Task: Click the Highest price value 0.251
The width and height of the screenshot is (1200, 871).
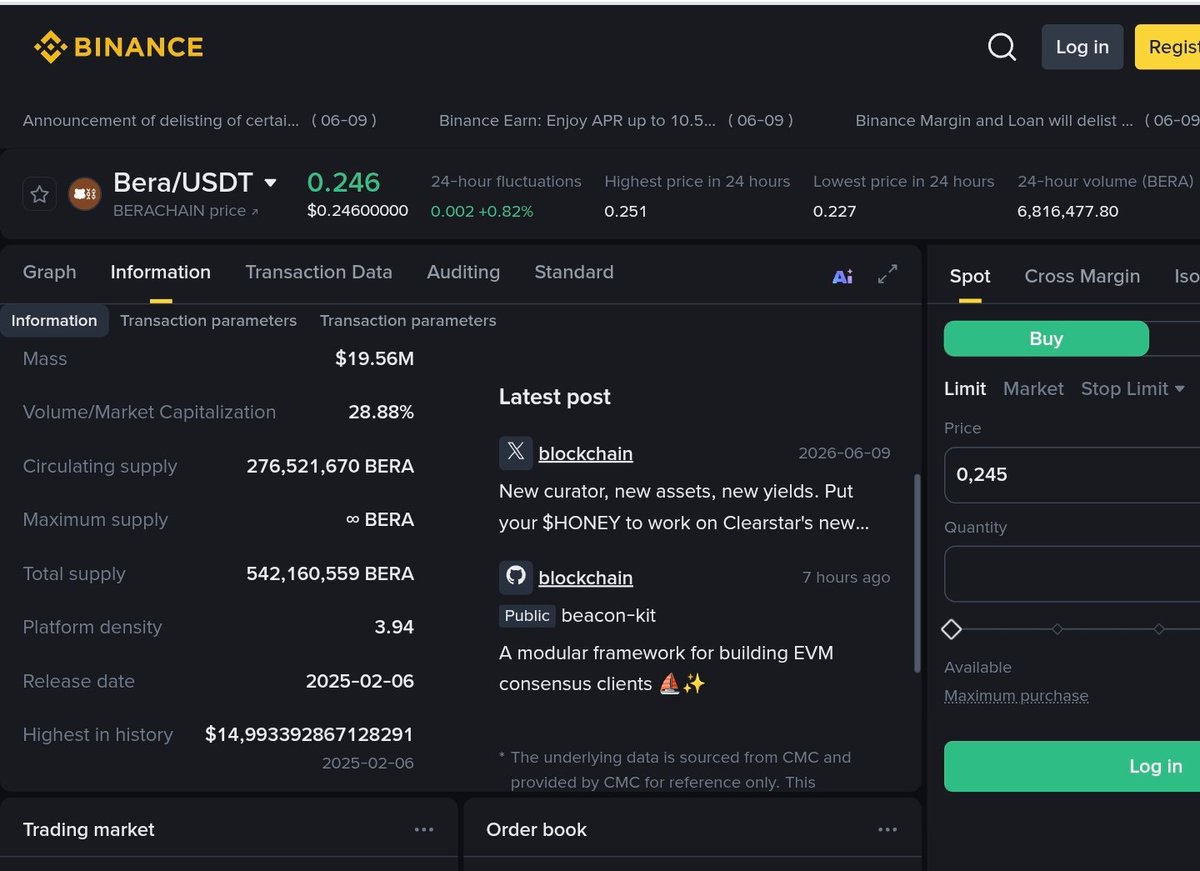Action: coord(625,211)
